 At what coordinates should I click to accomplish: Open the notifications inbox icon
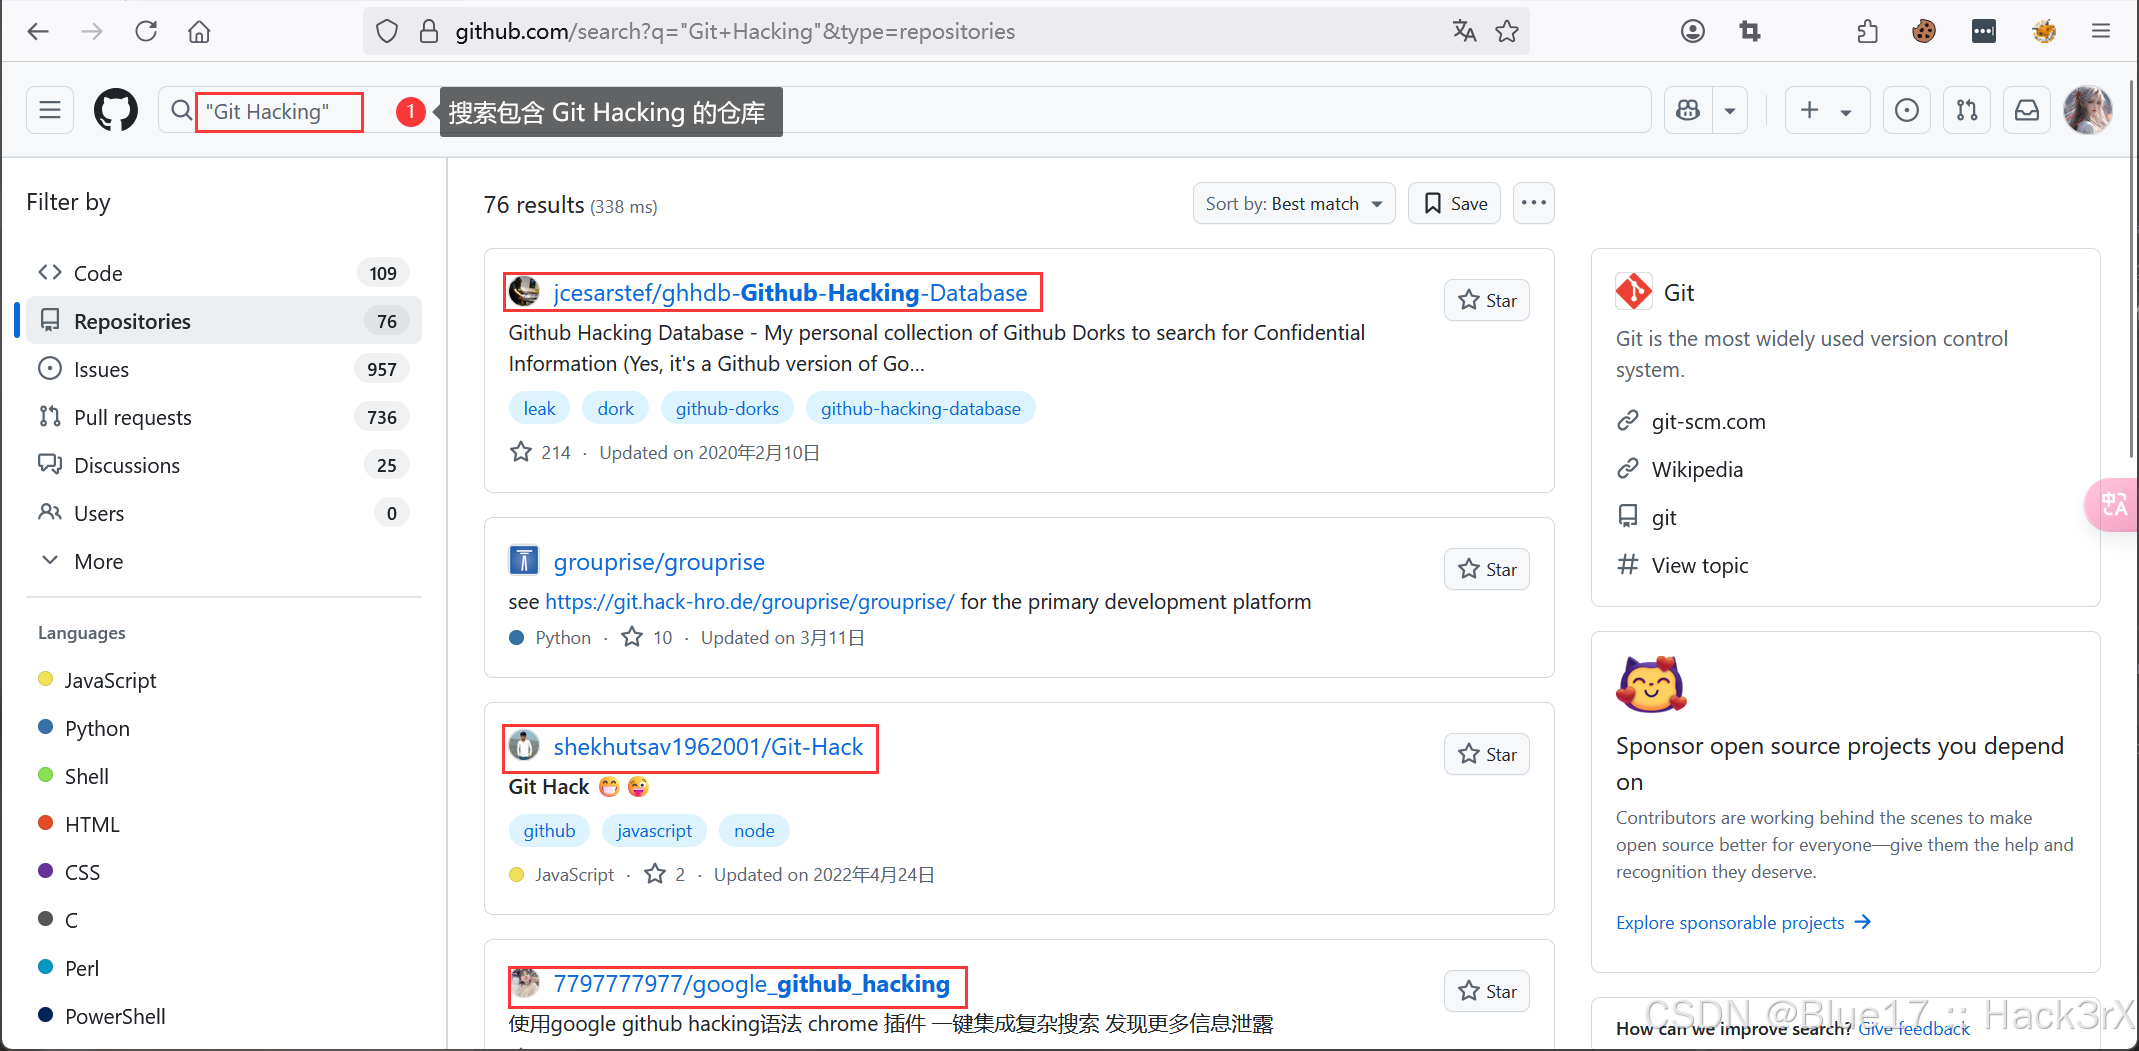point(2027,110)
